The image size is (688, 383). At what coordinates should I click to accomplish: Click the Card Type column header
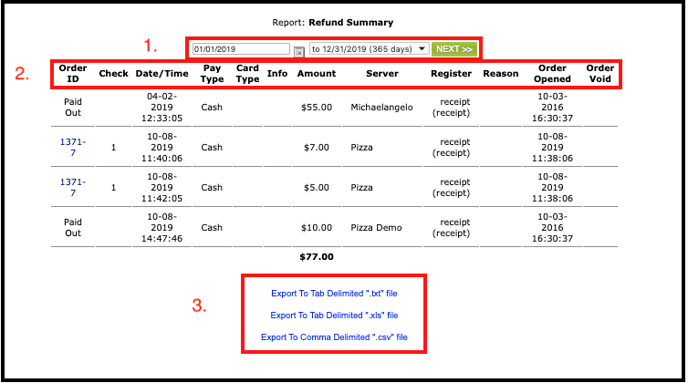click(247, 74)
